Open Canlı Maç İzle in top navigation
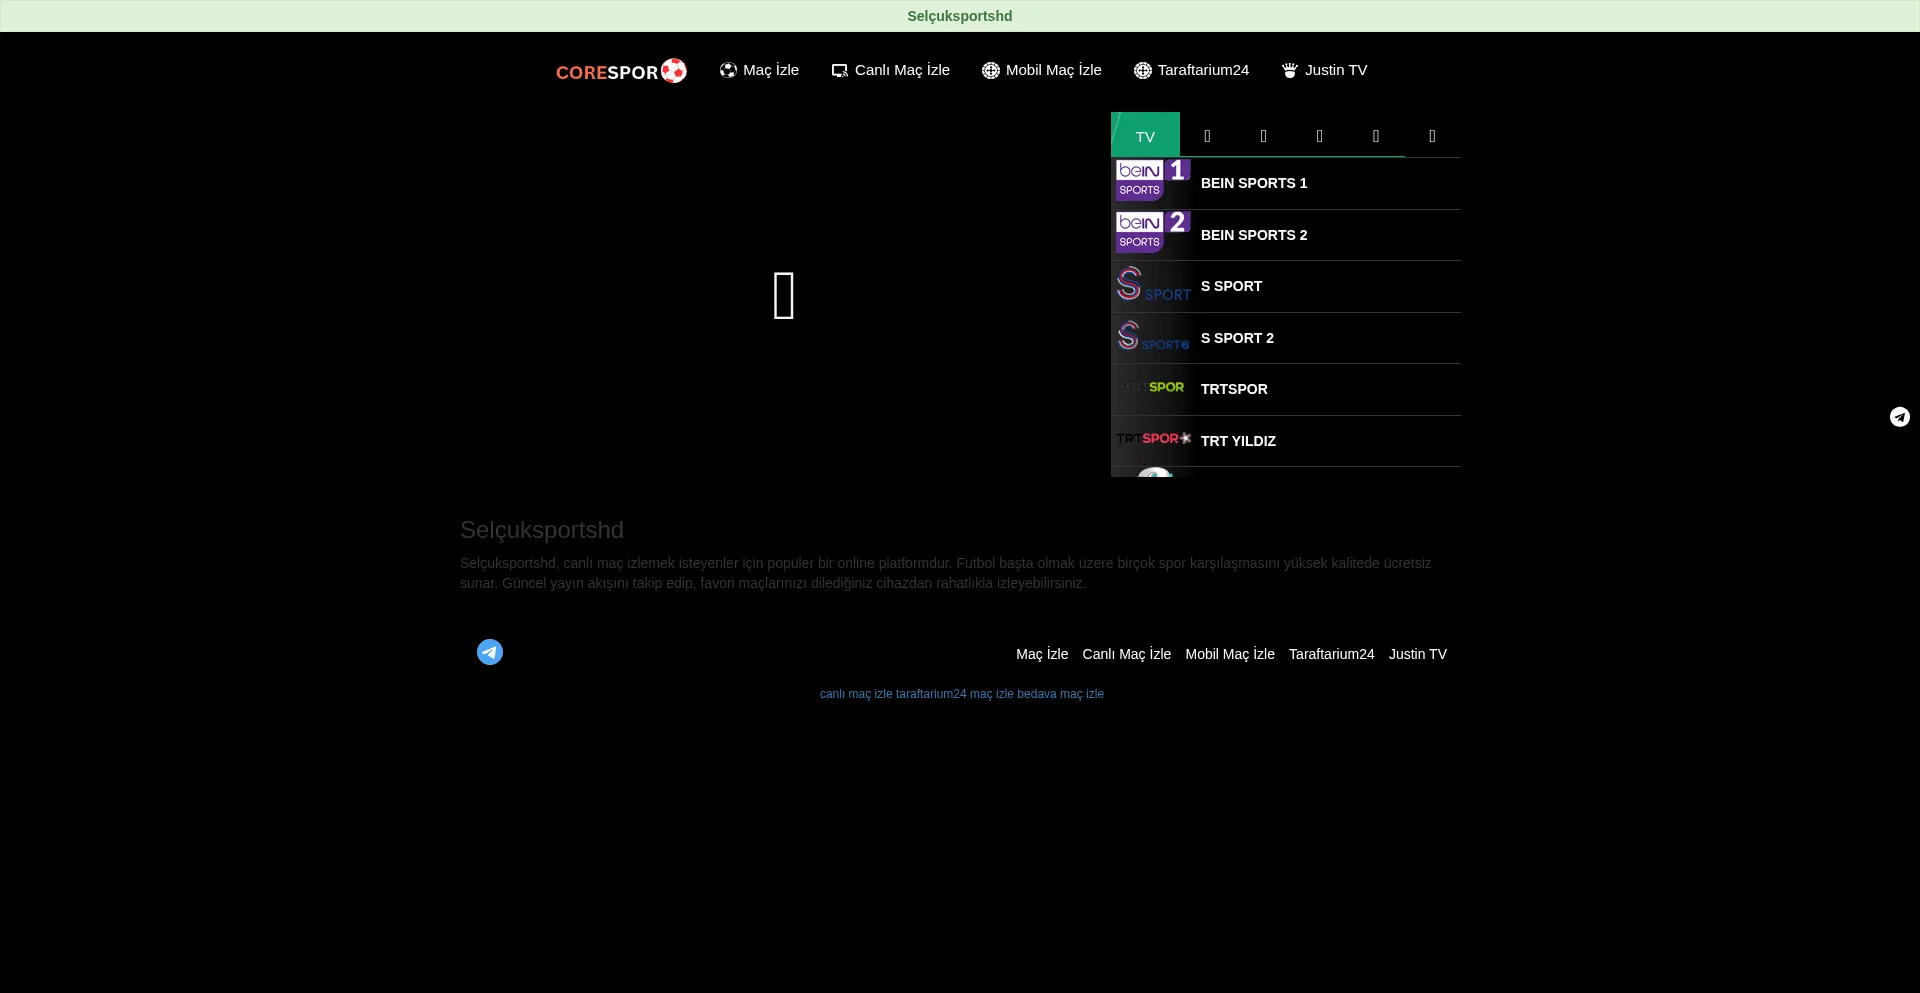1920x993 pixels. point(890,70)
